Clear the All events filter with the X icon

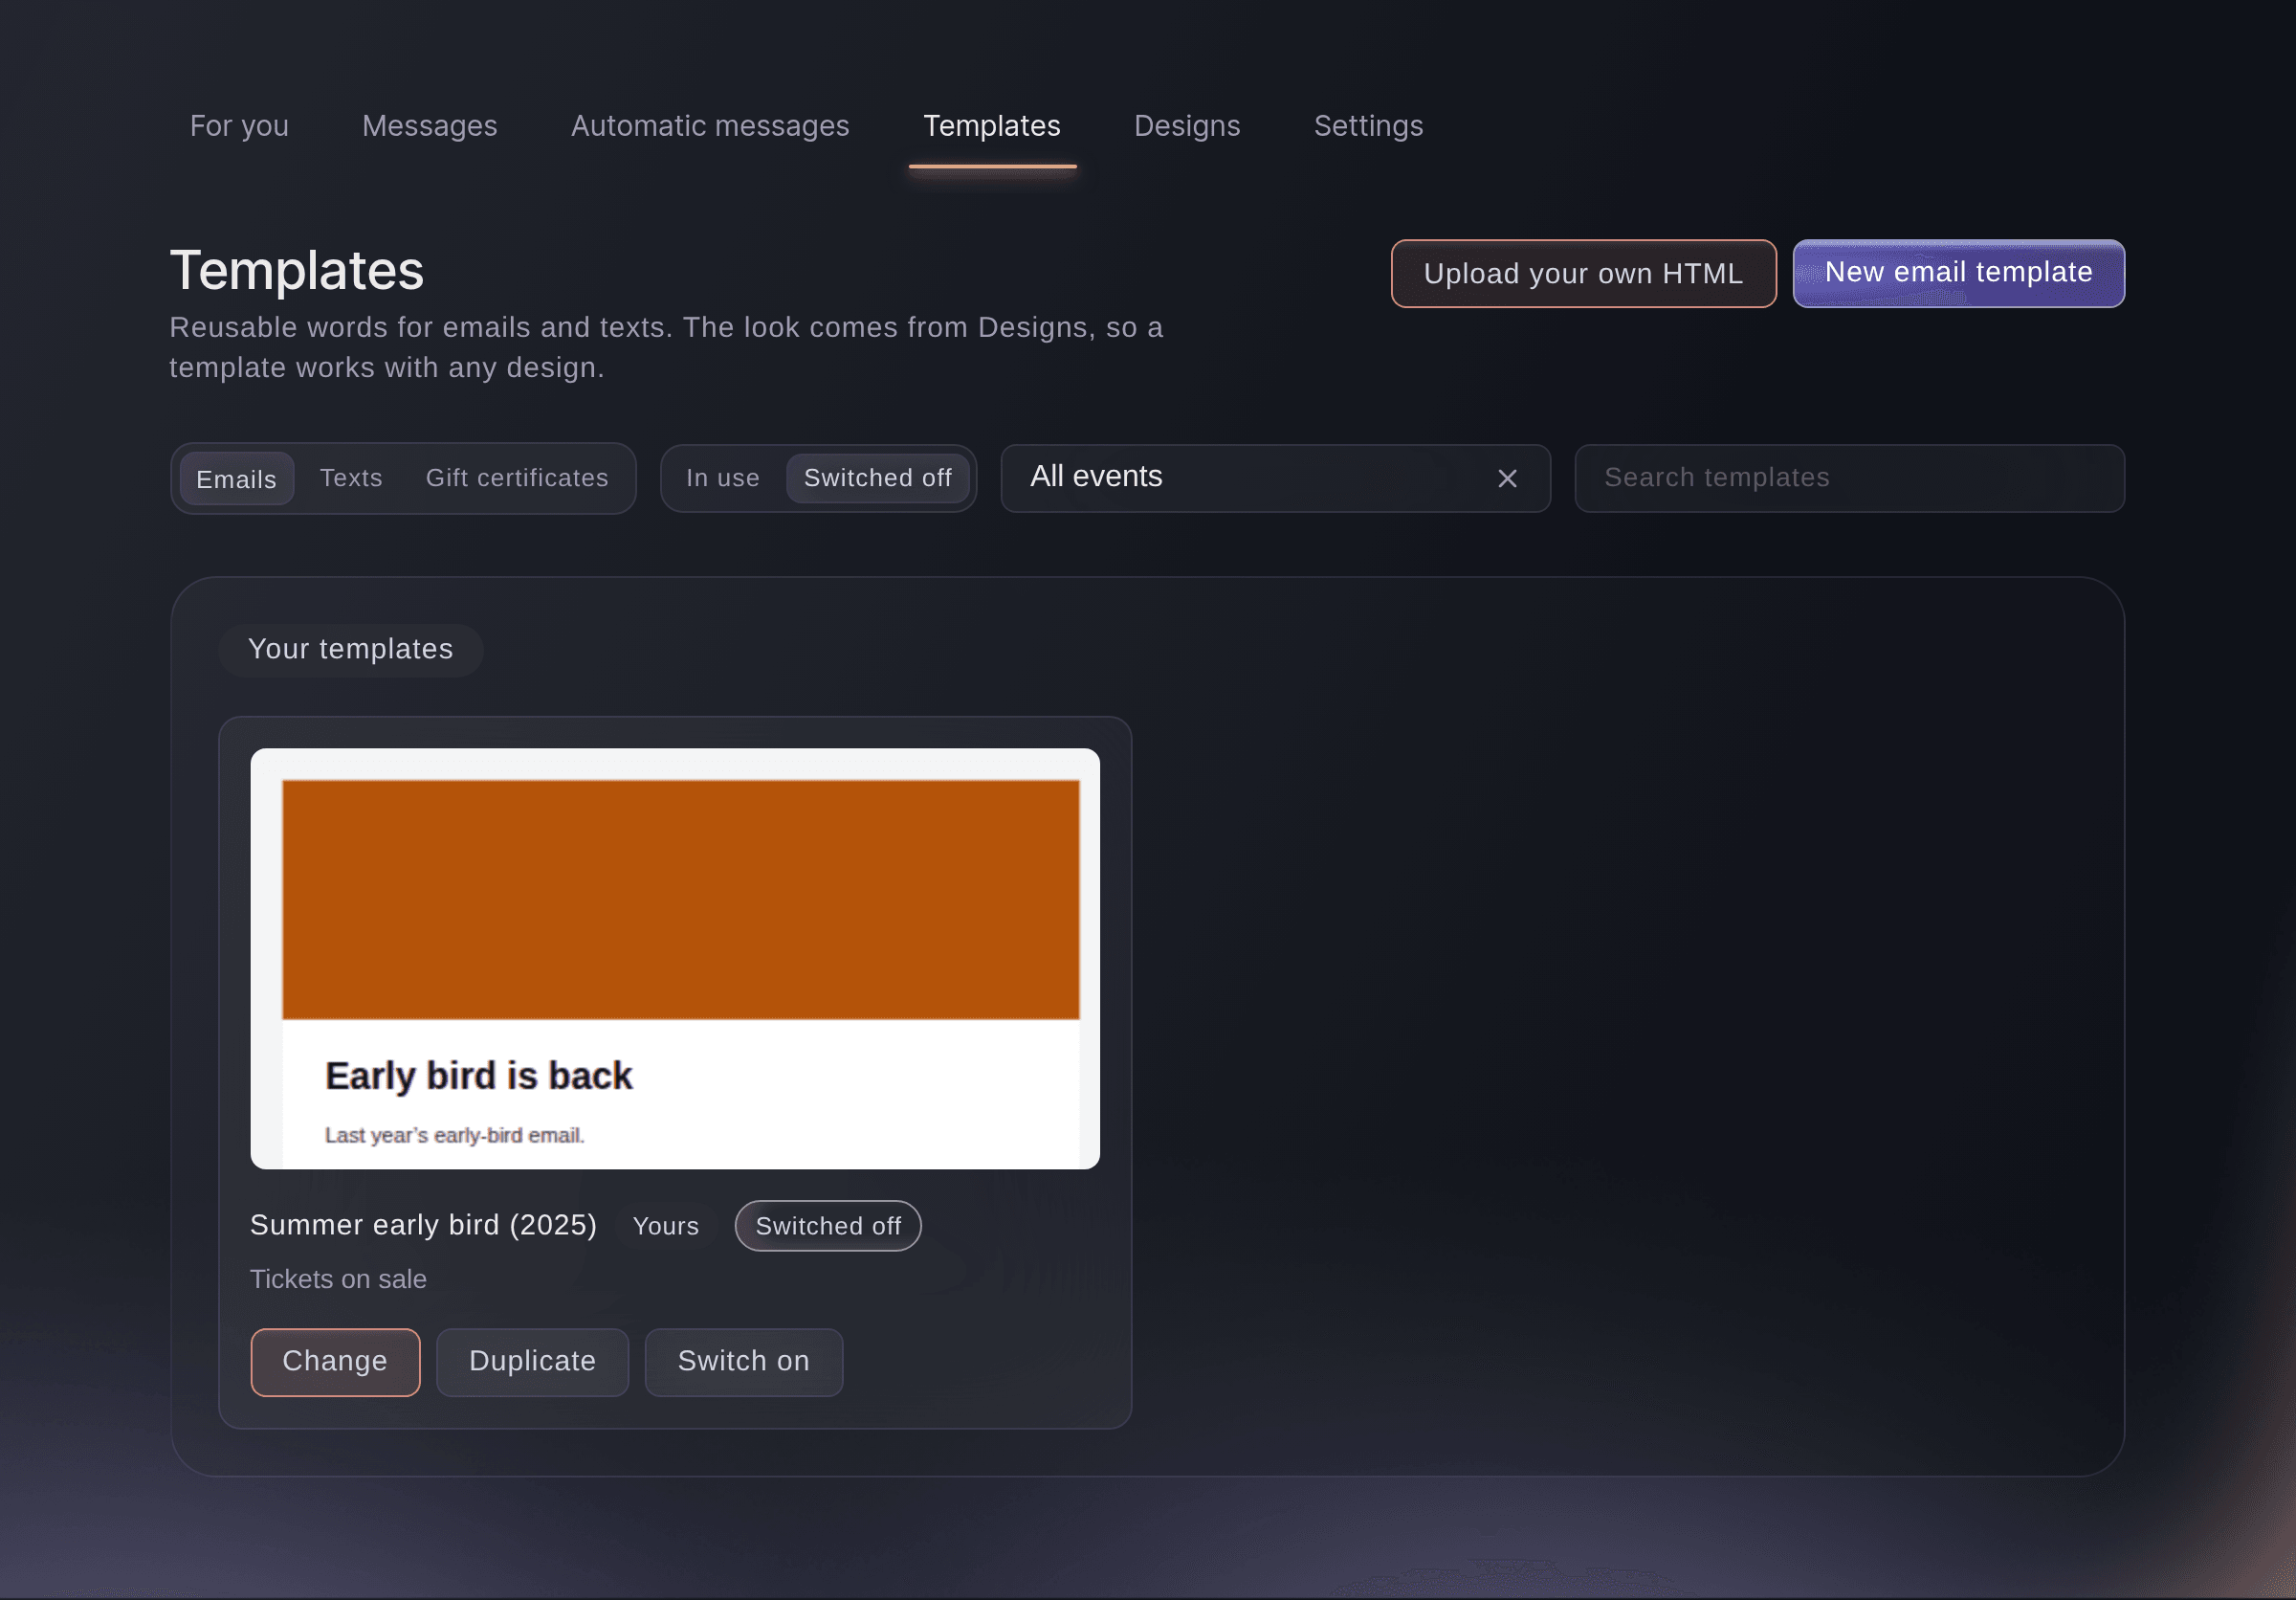click(1507, 479)
